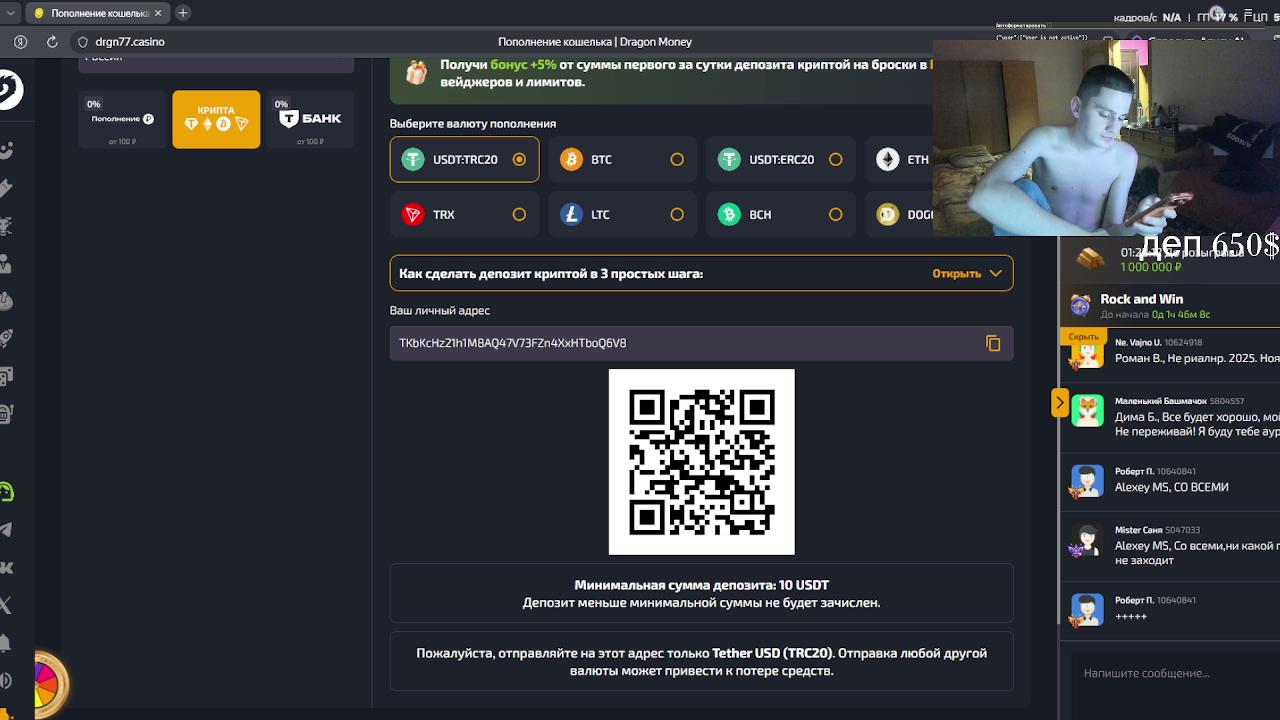Click the Ne. Vajno U. username

tap(1137, 342)
